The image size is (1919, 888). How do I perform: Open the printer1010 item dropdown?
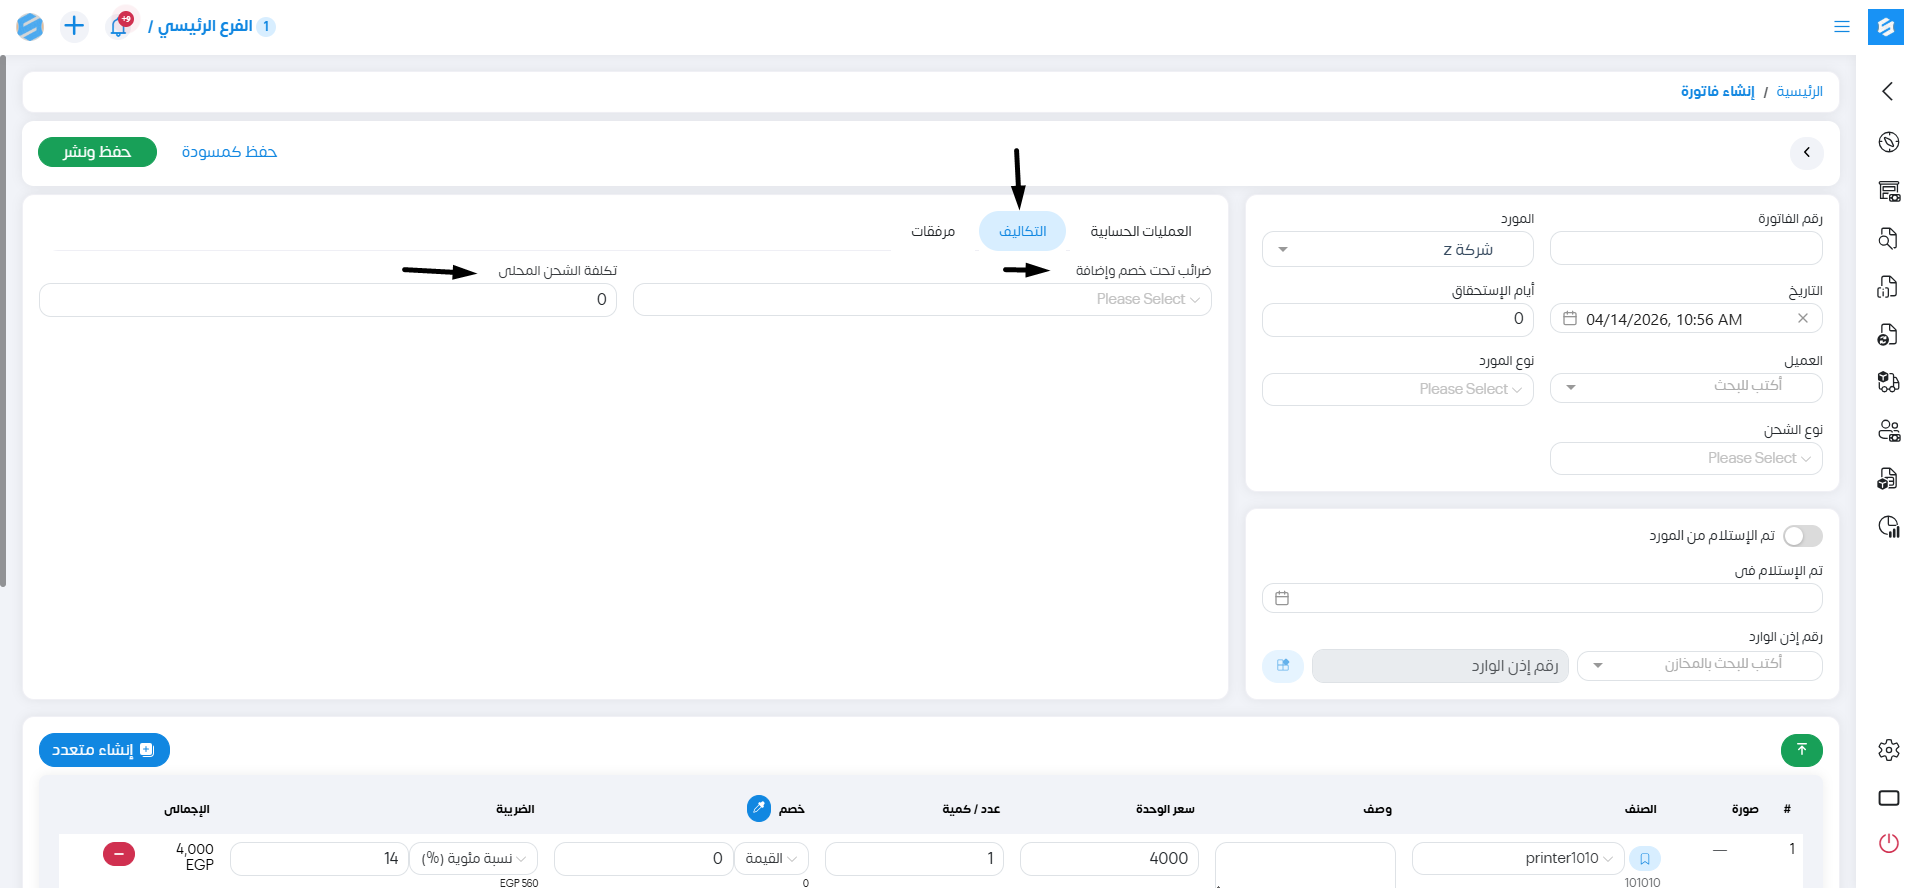pyautogui.click(x=1518, y=858)
